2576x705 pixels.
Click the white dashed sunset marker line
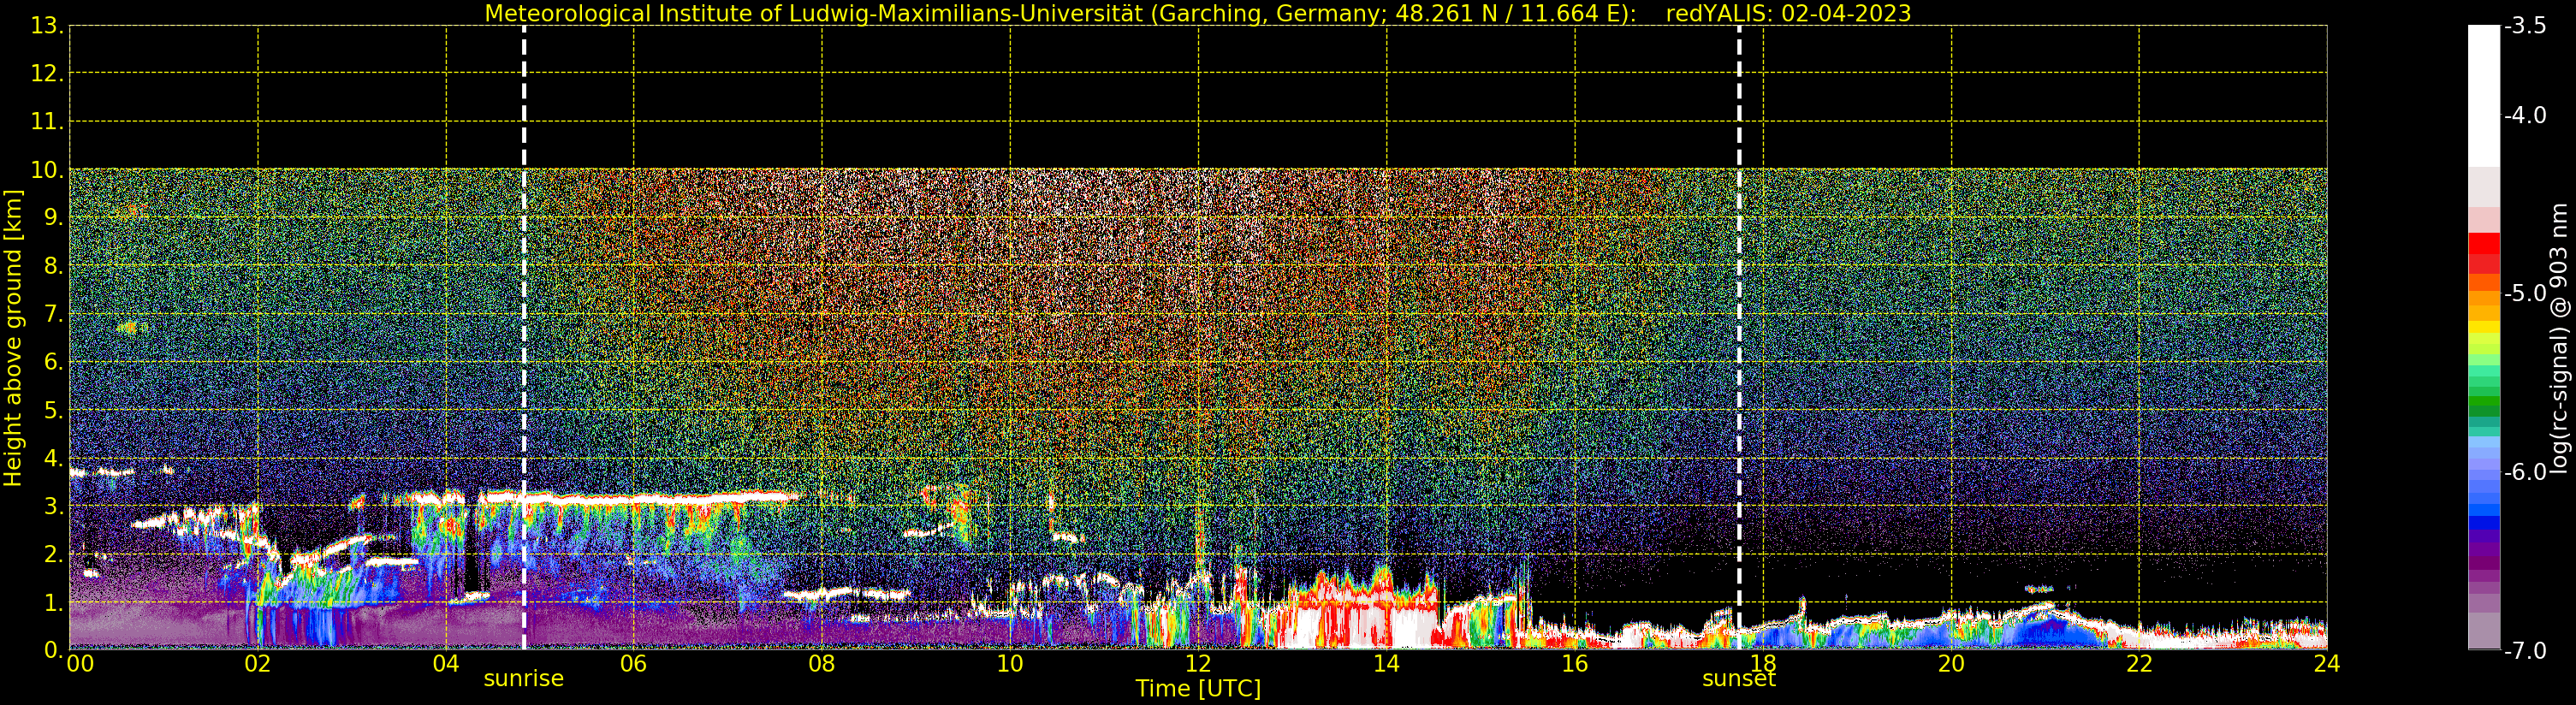pos(1739,338)
